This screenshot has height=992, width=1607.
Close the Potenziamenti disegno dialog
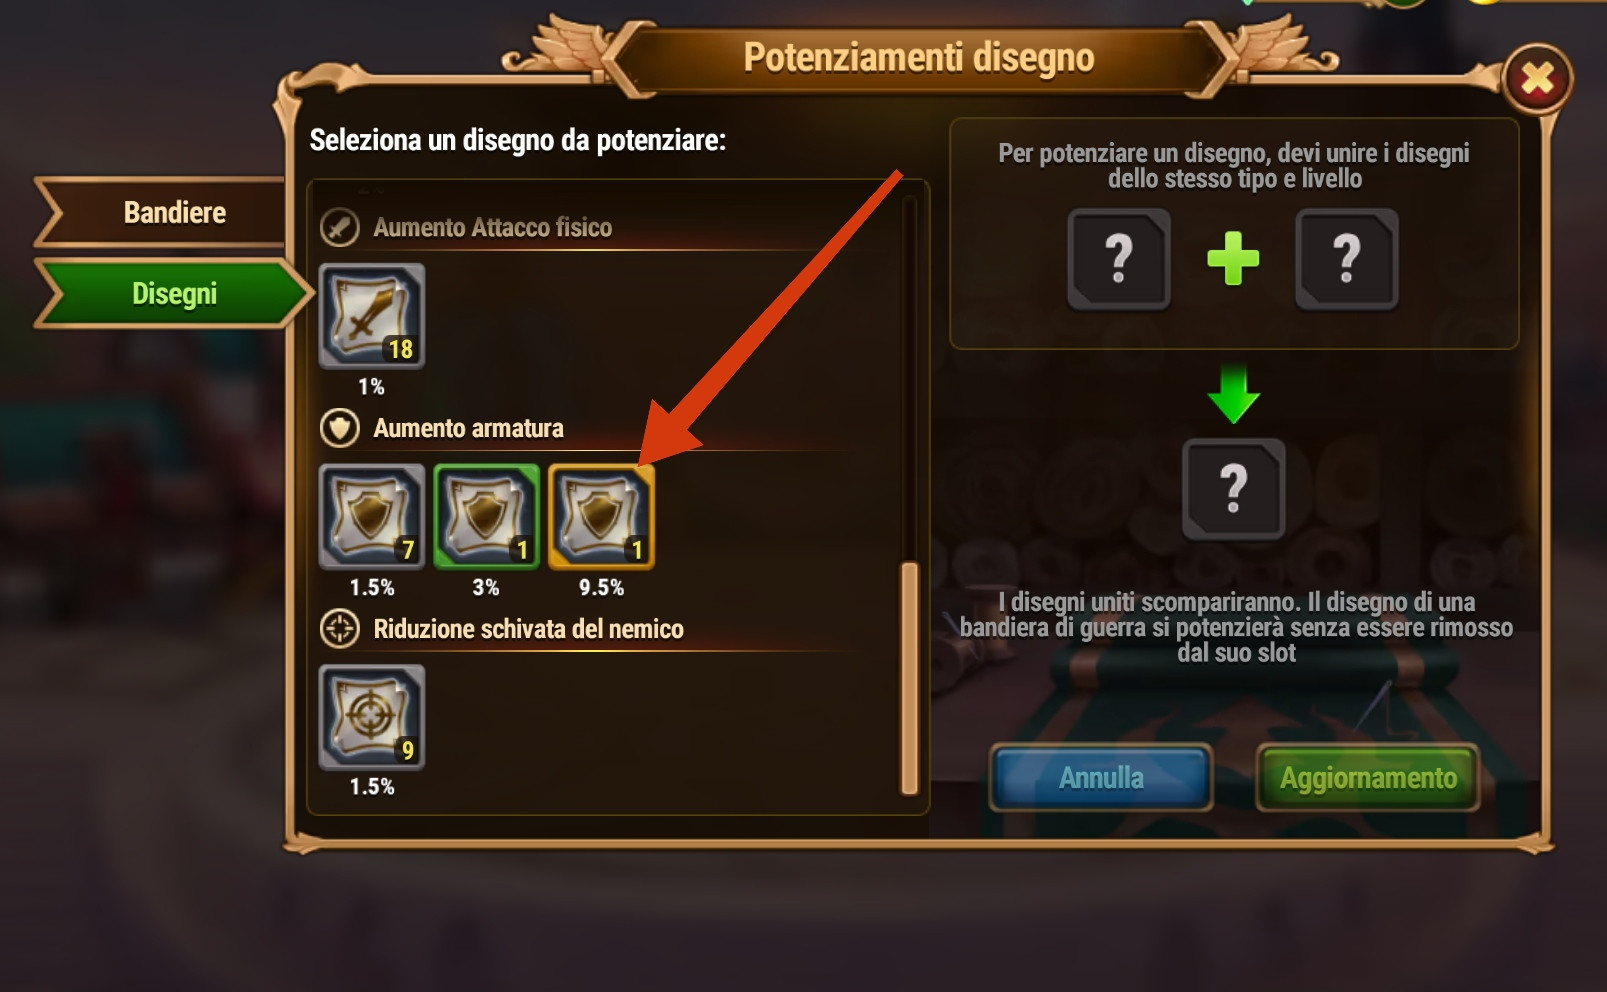pyautogui.click(x=1537, y=78)
